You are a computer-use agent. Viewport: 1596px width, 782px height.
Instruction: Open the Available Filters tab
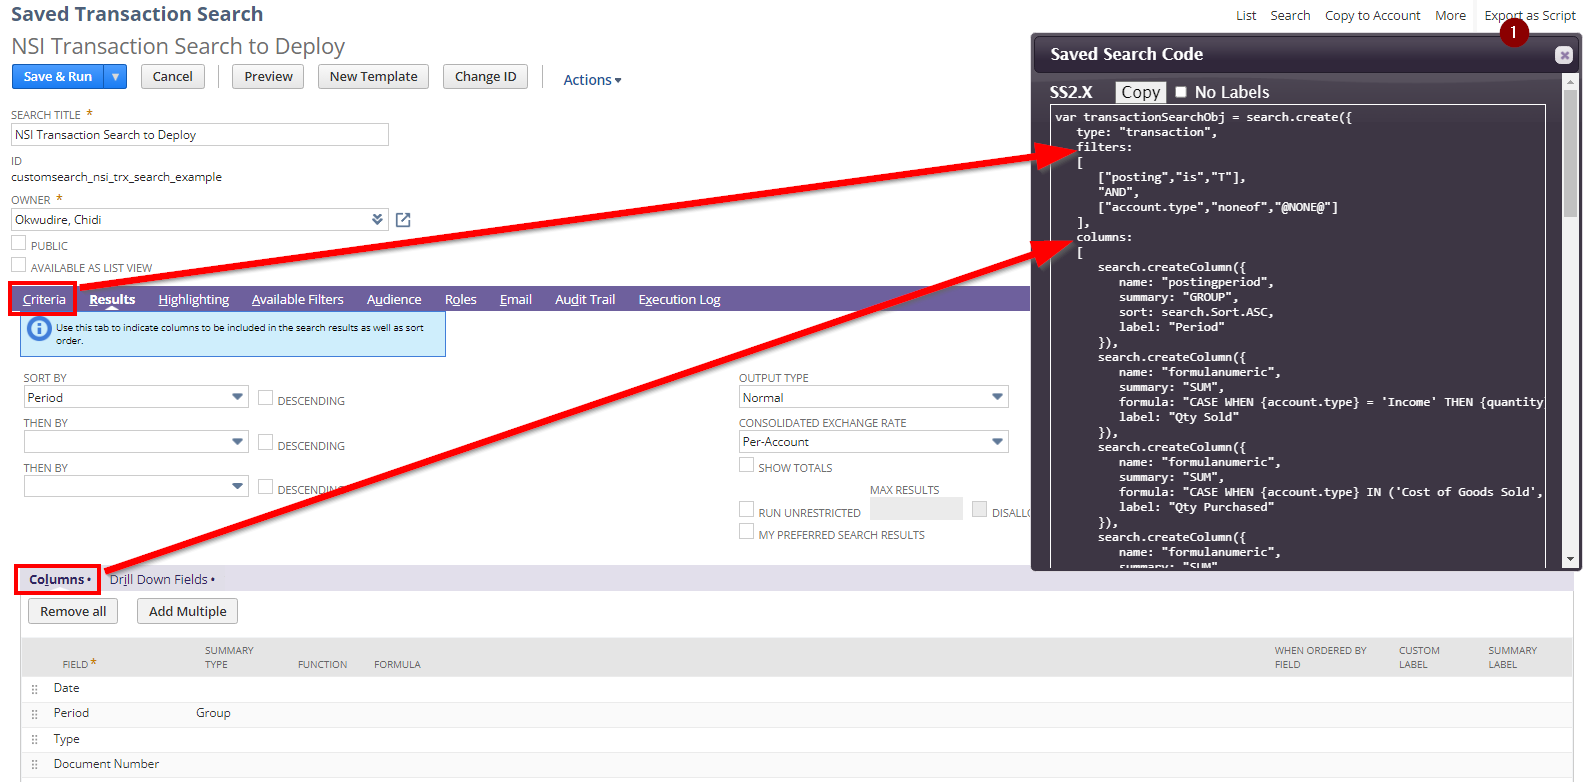298,299
